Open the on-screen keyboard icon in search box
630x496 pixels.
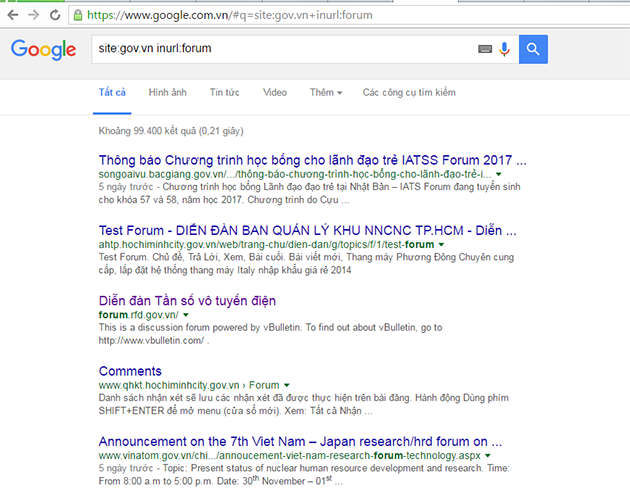[485, 49]
